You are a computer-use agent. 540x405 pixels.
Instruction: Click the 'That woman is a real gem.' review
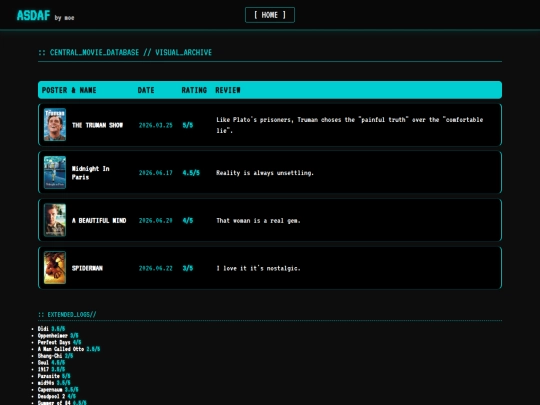point(258,220)
